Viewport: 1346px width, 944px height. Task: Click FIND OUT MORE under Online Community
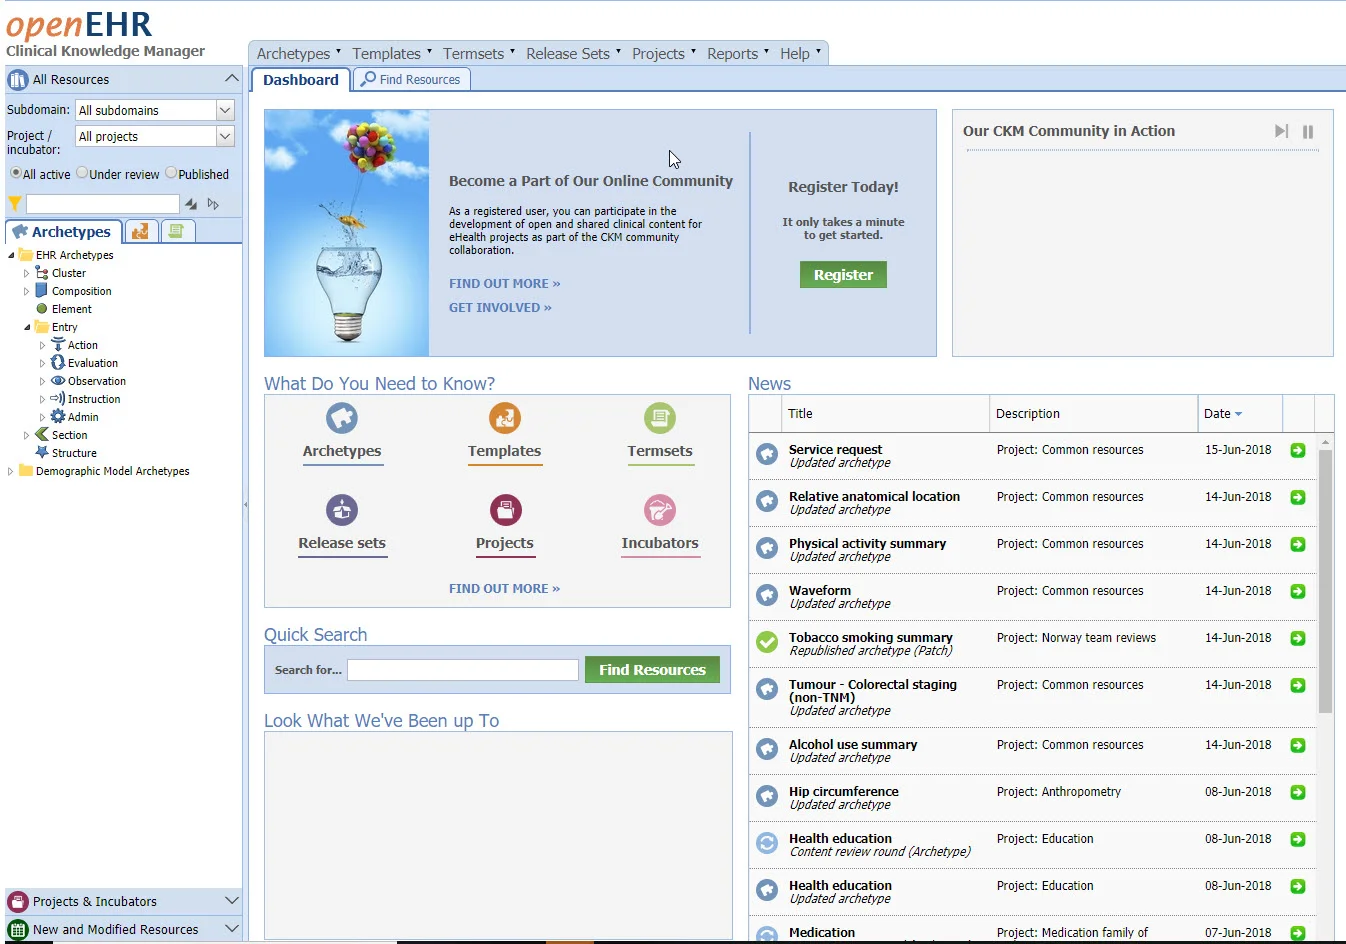(x=504, y=284)
